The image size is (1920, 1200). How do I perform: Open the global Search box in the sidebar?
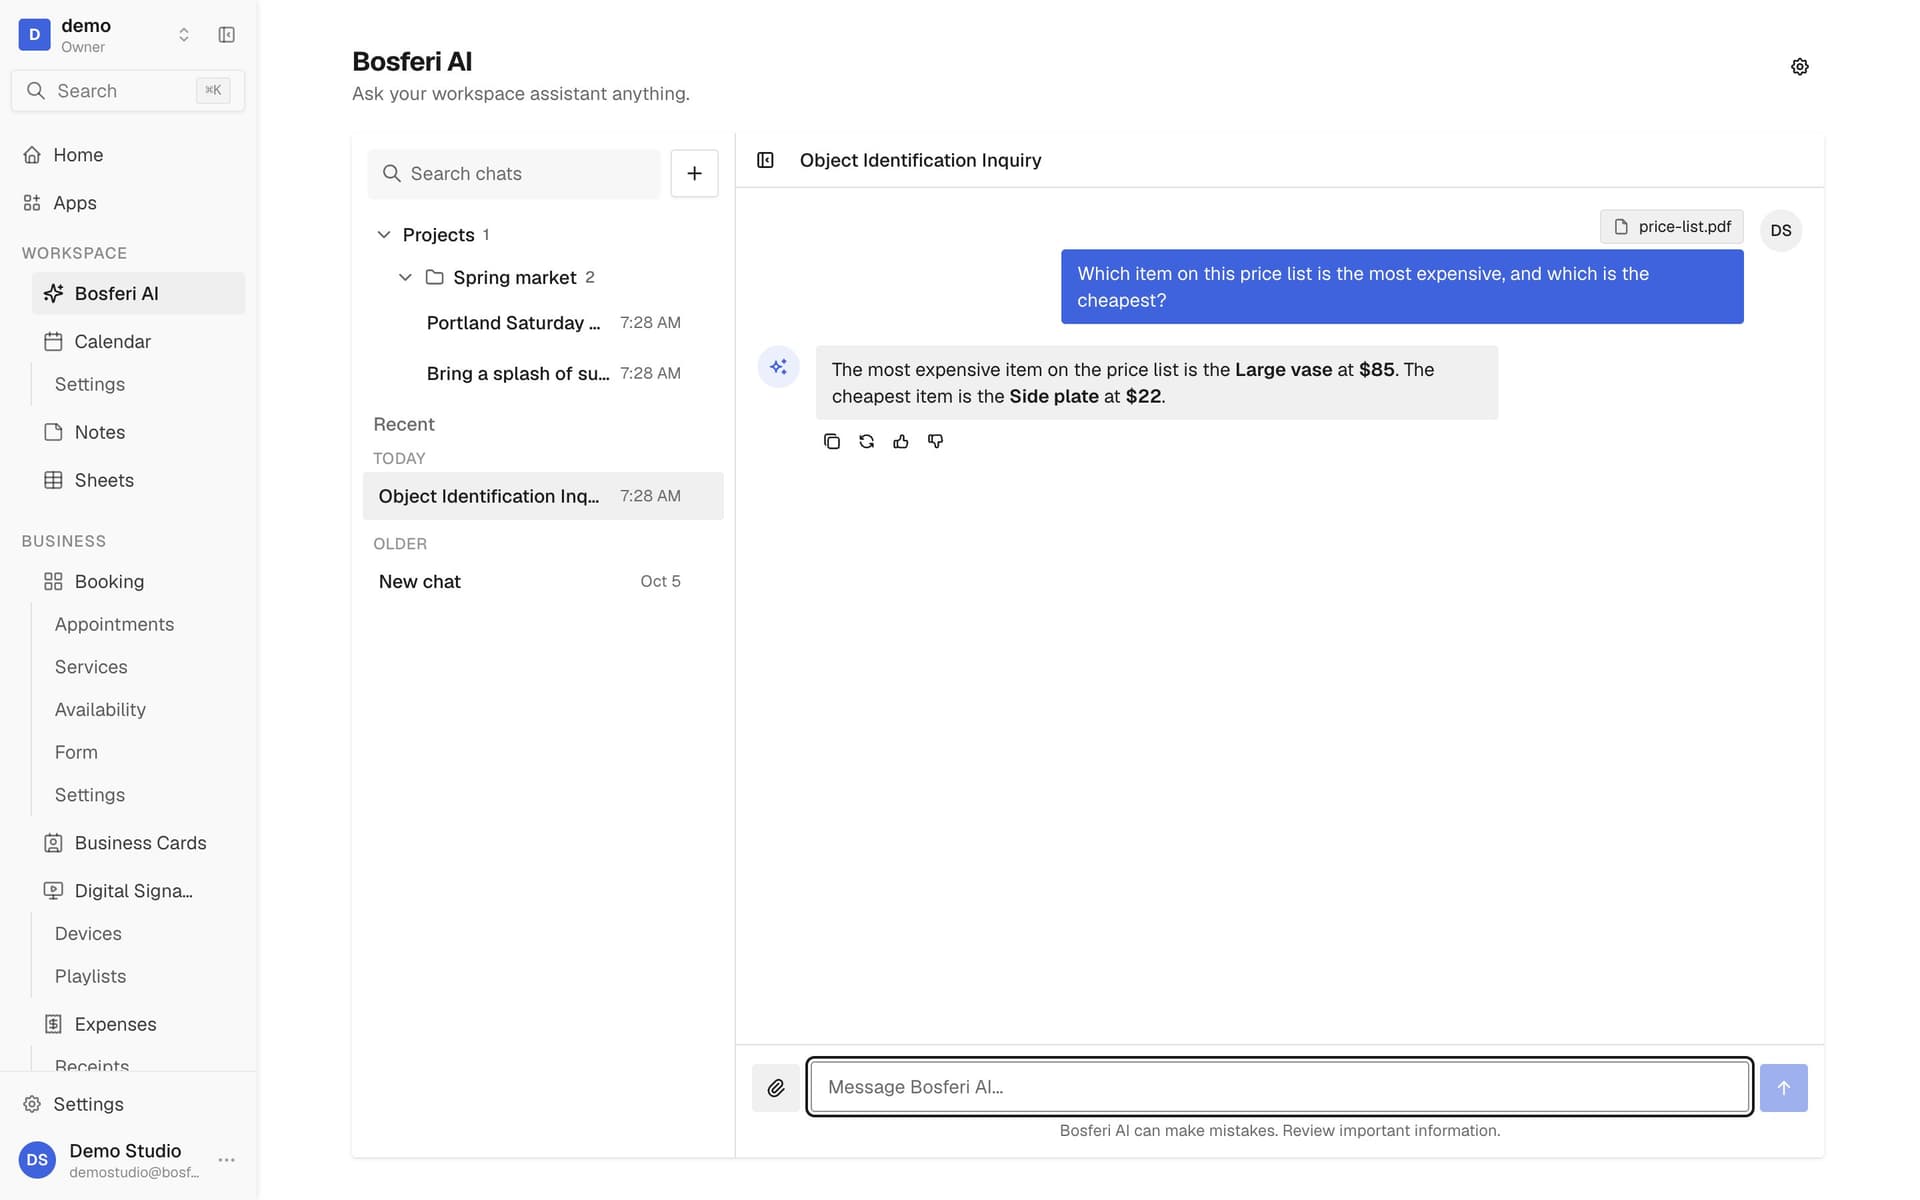128,91
